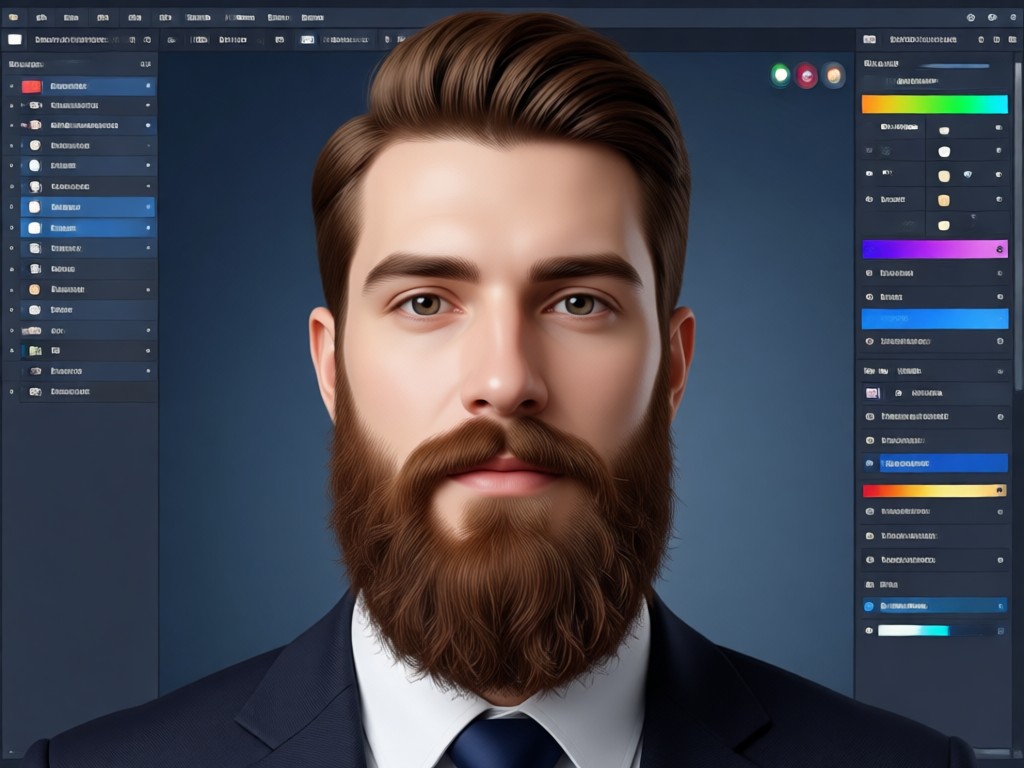
Task: Click the small icon on the purple gradient bar
Action: click(999, 249)
